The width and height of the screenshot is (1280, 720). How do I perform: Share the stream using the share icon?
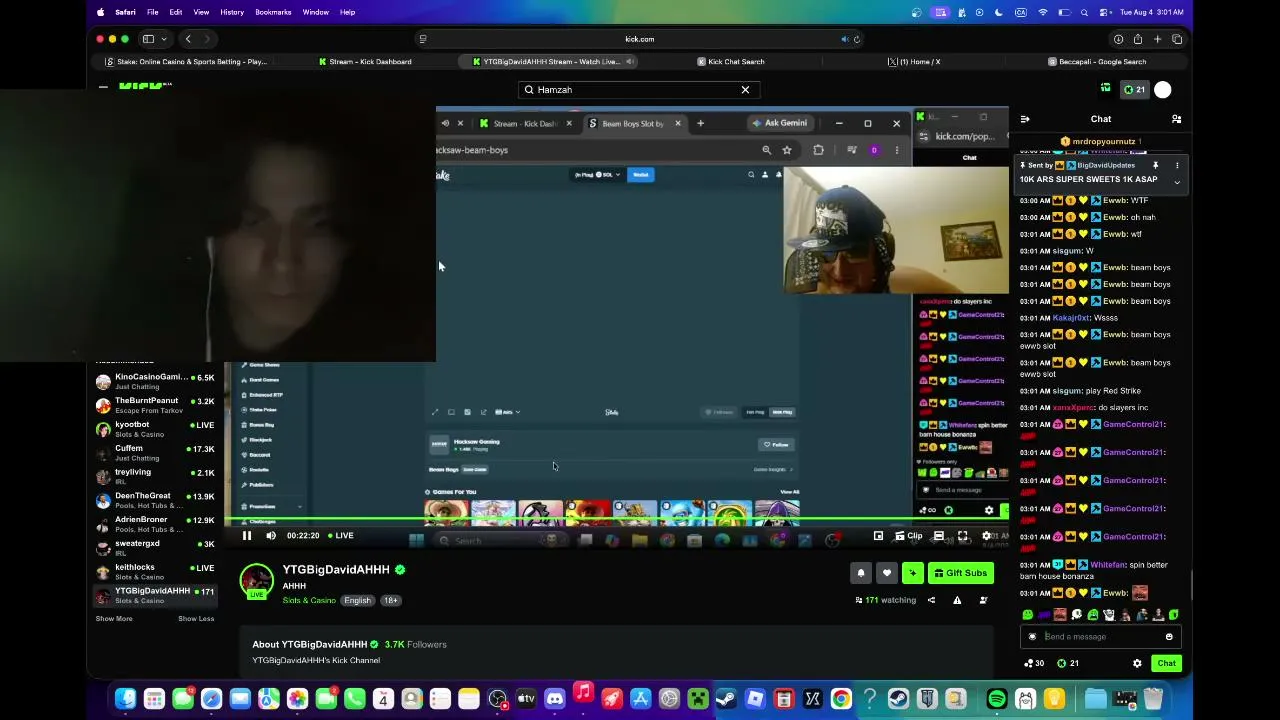(931, 600)
